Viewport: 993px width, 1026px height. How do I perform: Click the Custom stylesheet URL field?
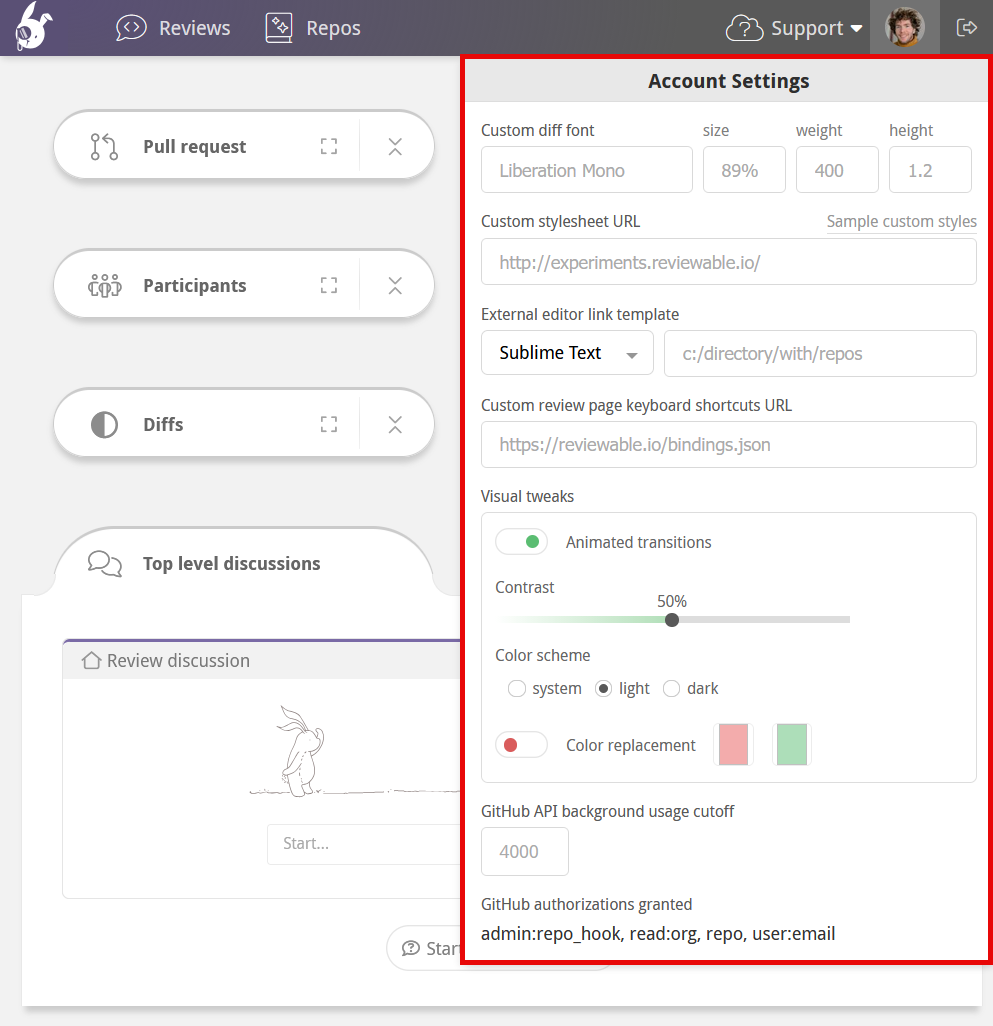[728, 261]
